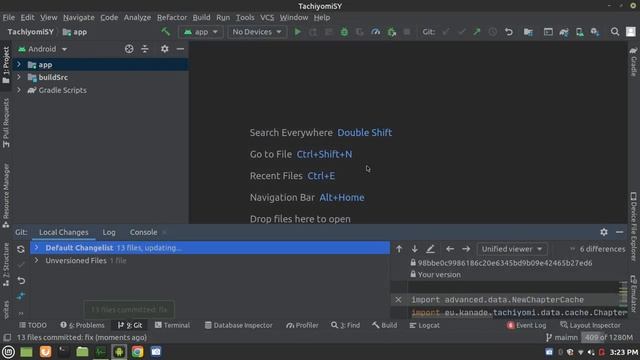Open the File menu
This screenshot has width=640, height=360.
[9, 18]
